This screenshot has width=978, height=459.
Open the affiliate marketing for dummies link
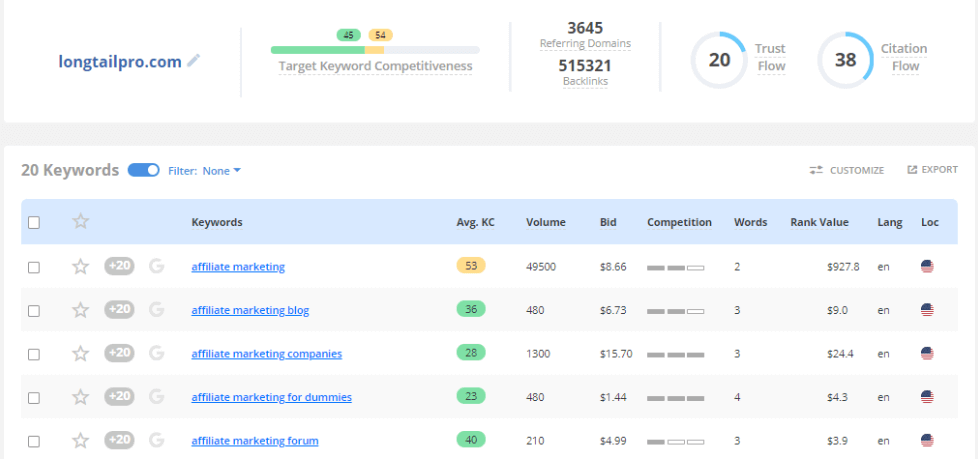pyautogui.click(x=271, y=397)
